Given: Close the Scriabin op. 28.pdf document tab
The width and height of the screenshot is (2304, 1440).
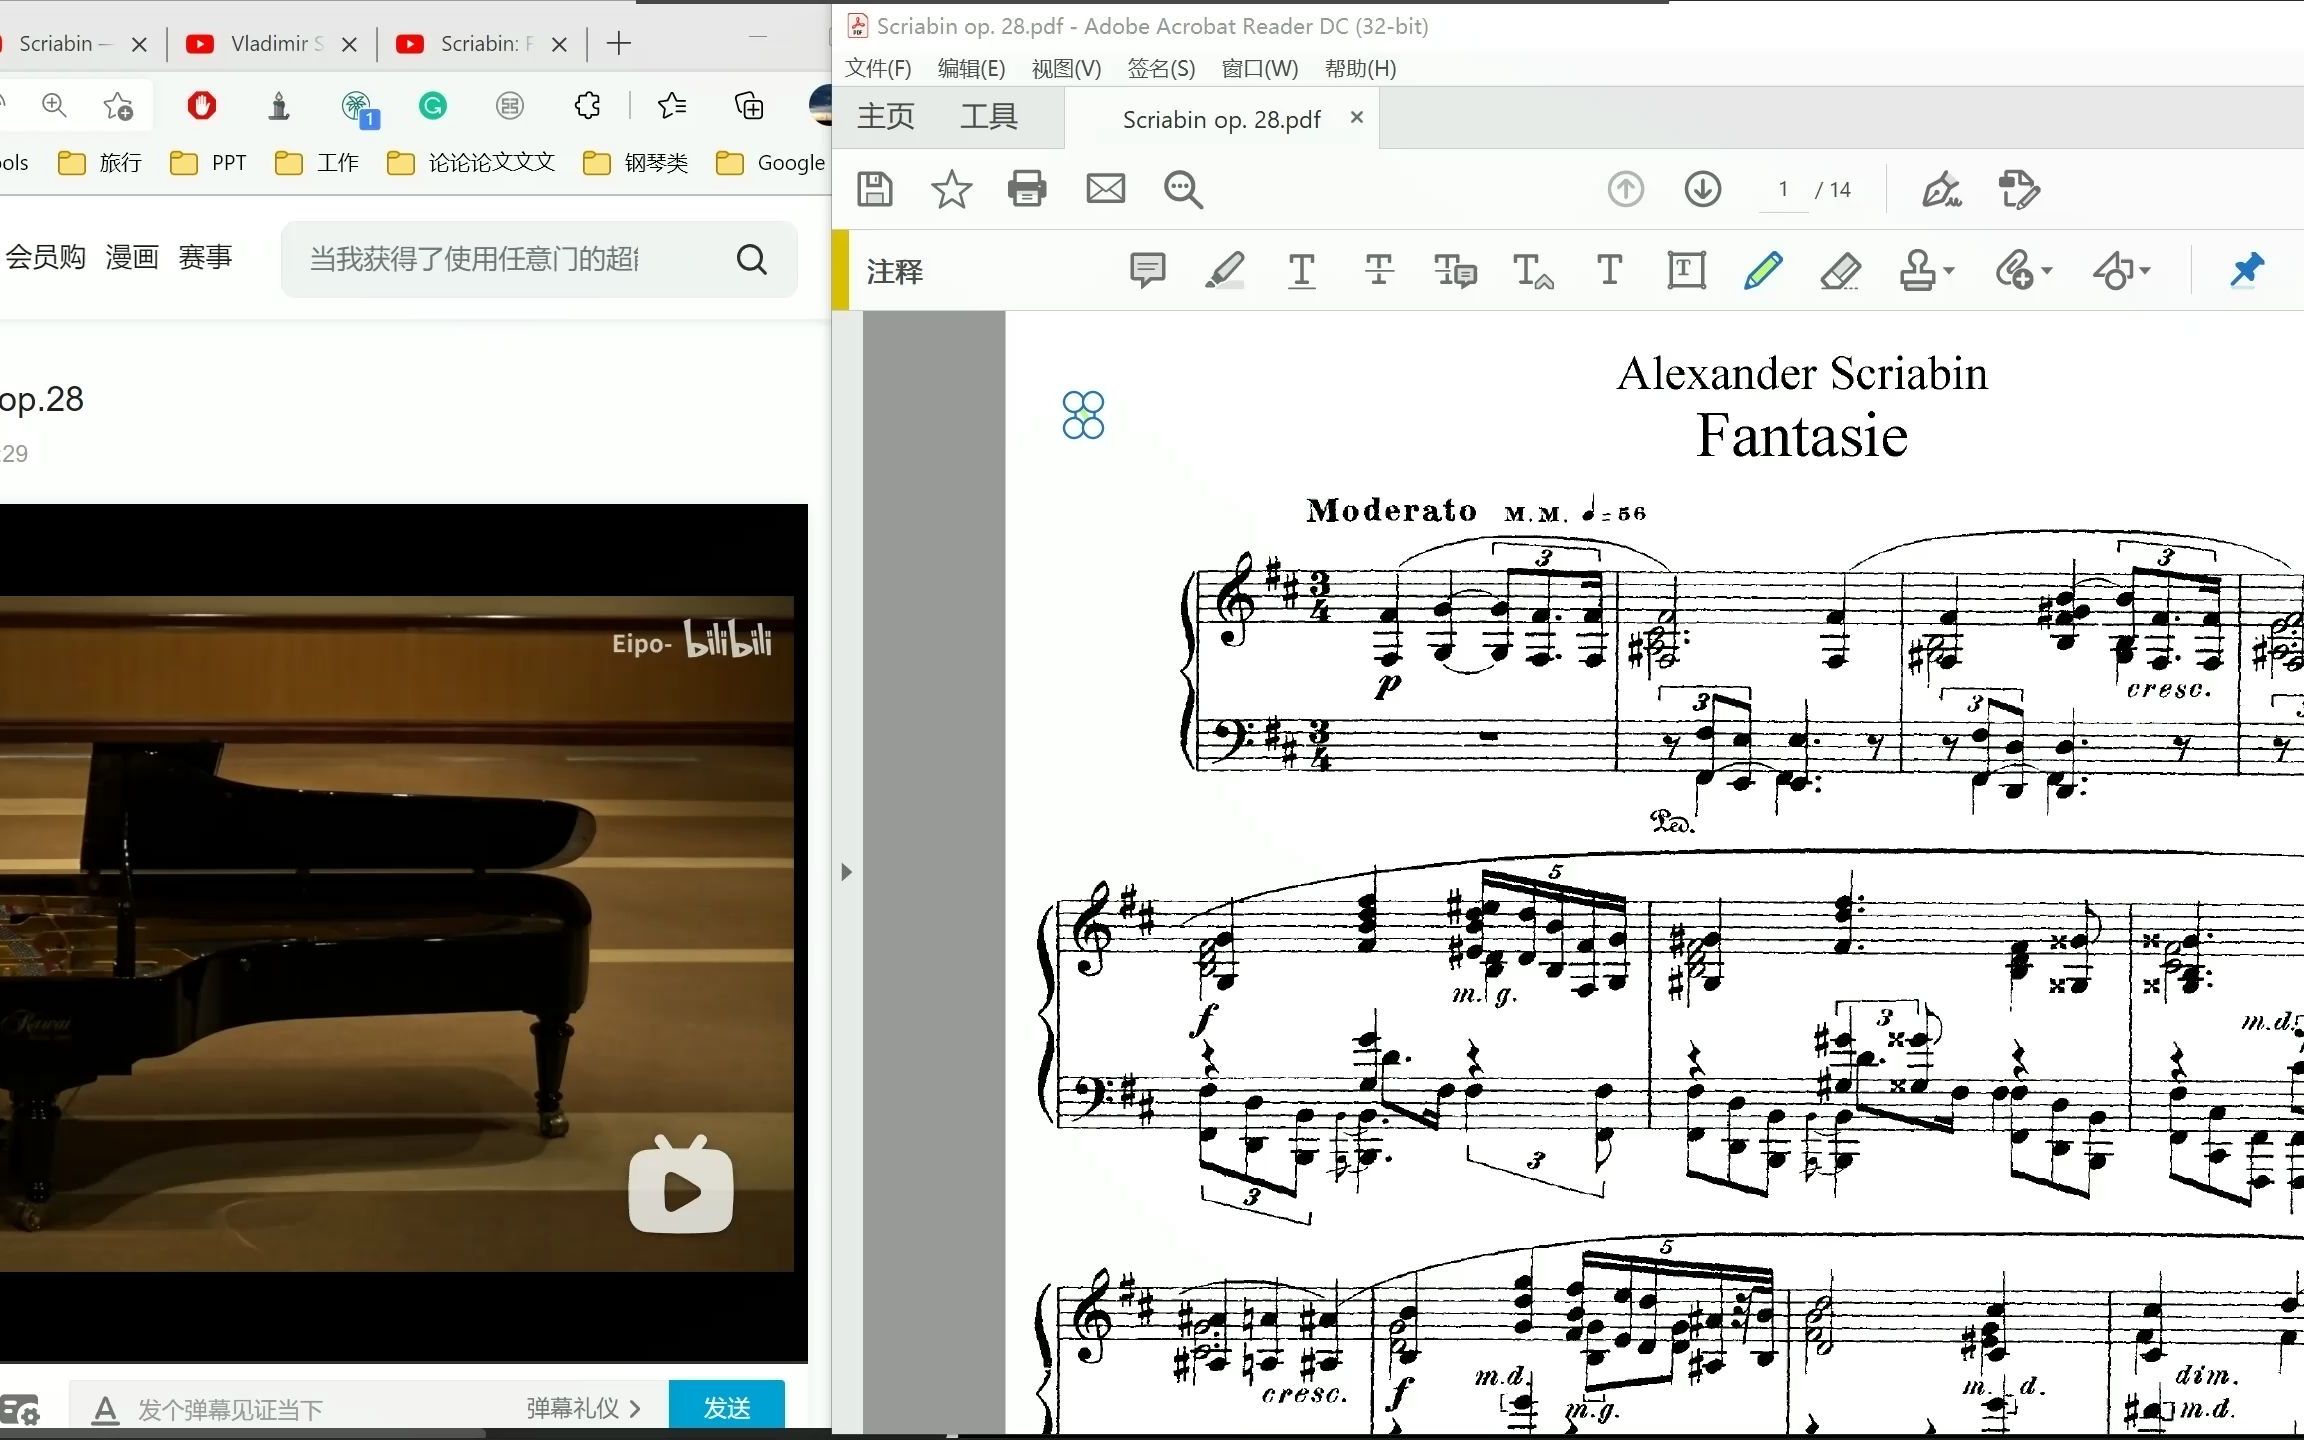Looking at the screenshot, I should coord(1357,117).
